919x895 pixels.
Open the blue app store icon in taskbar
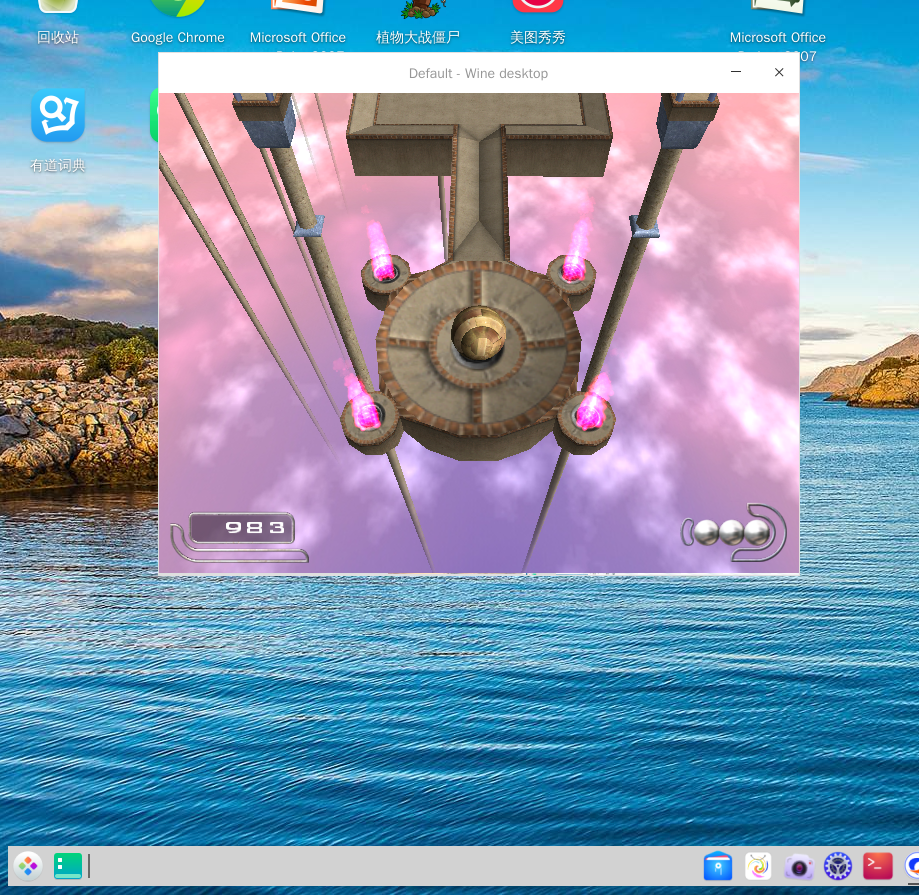click(x=718, y=866)
